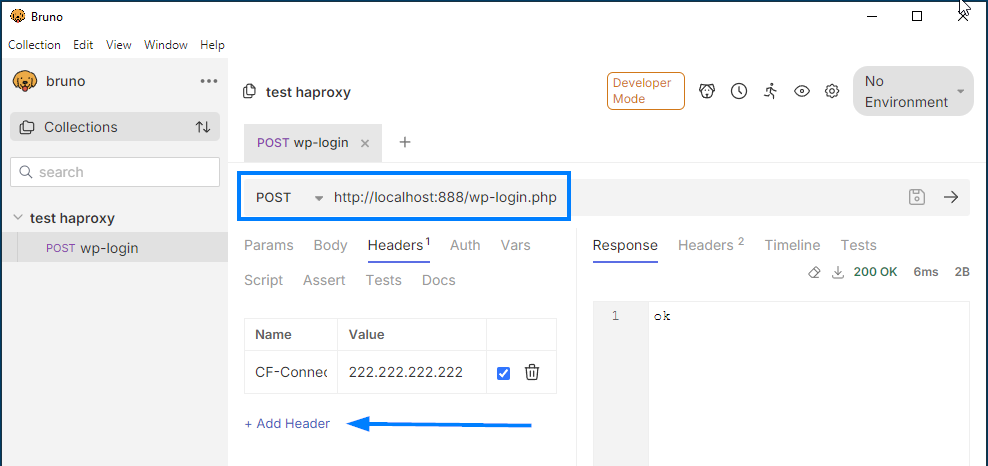Add a new request tab with plus

pyautogui.click(x=405, y=142)
